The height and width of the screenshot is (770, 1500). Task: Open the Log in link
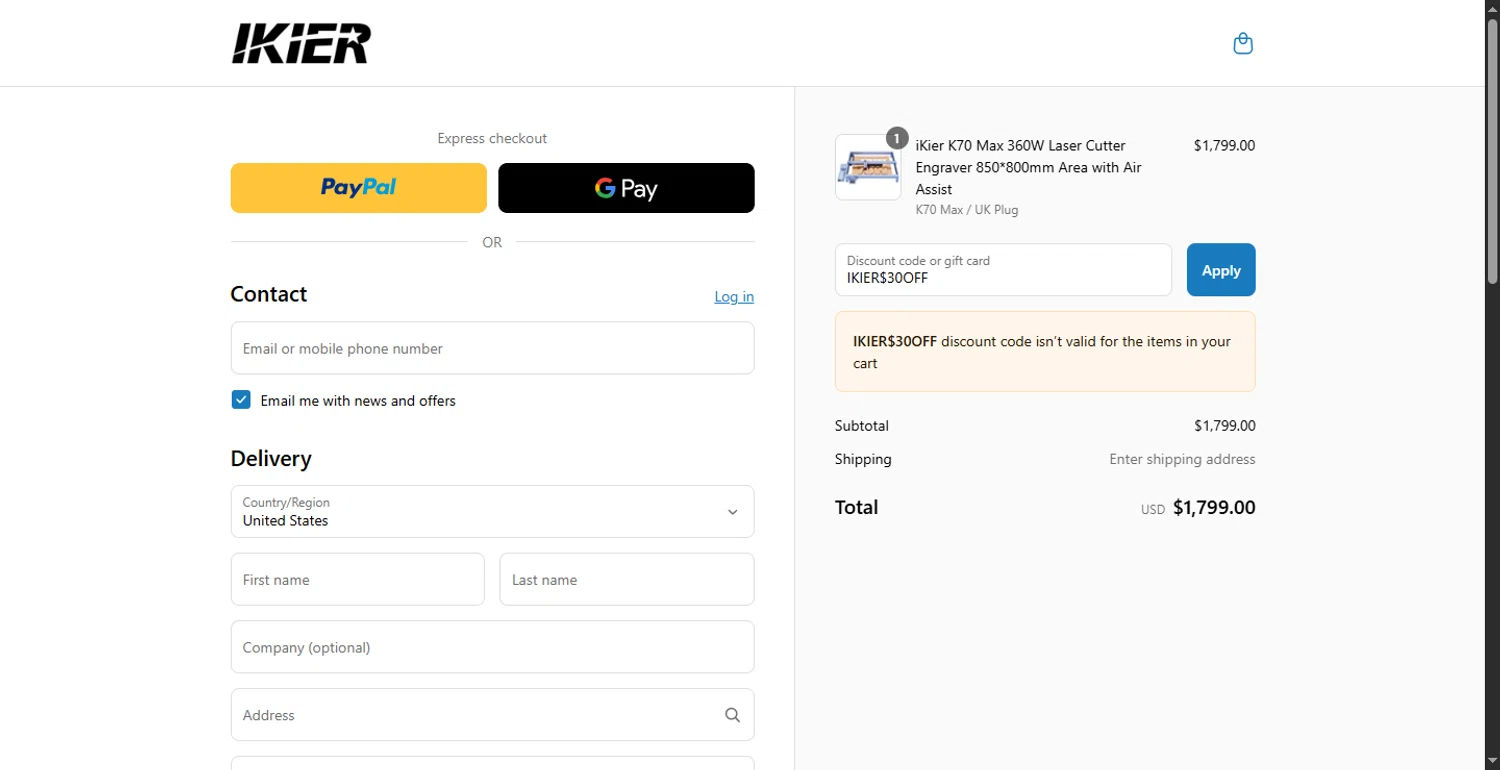[734, 297]
